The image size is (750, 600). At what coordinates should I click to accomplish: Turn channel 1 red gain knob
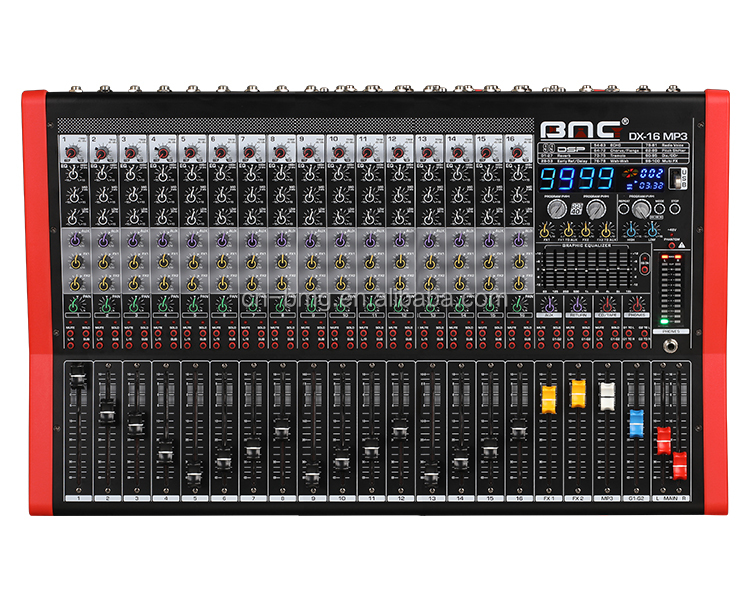pos(72,153)
